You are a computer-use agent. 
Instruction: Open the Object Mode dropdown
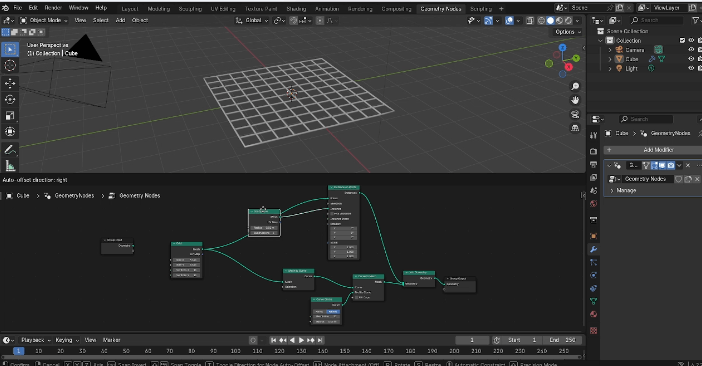[x=43, y=21]
